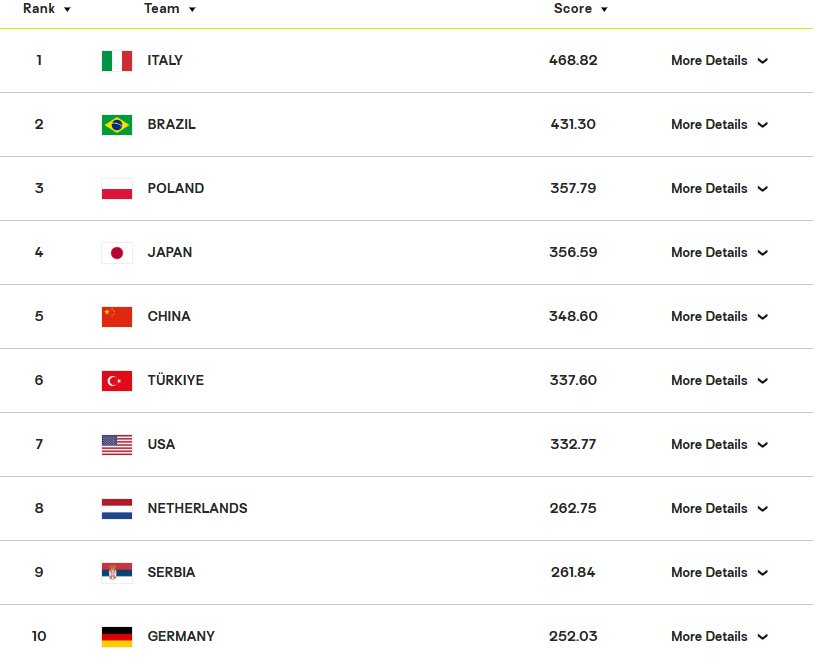Image resolution: width=813 pixels, height=658 pixels.
Task: Expand More Details for Italy
Action: (719, 61)
